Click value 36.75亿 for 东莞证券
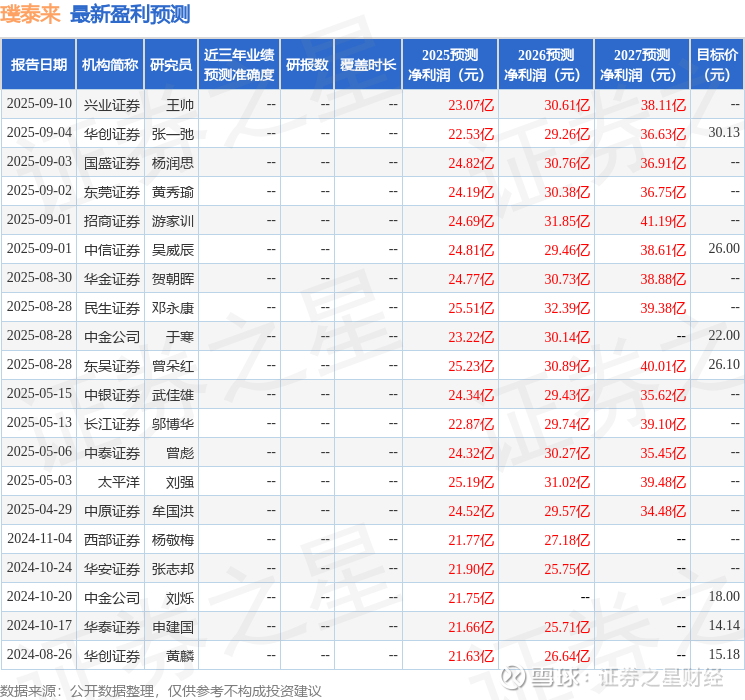The width and height of the screenshot is (745, 700). coord(663,192)
